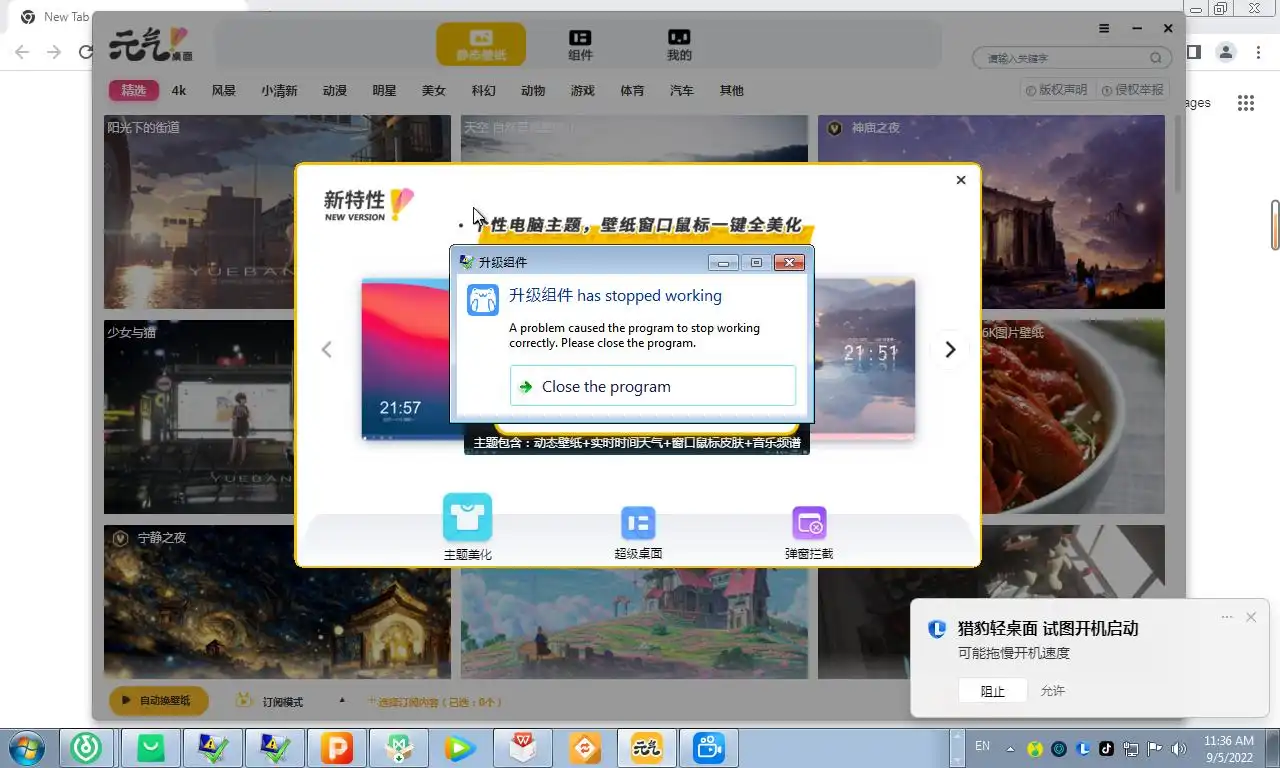Go to the next slide with right arrow

pyautogui.click(x=950, y=349)
